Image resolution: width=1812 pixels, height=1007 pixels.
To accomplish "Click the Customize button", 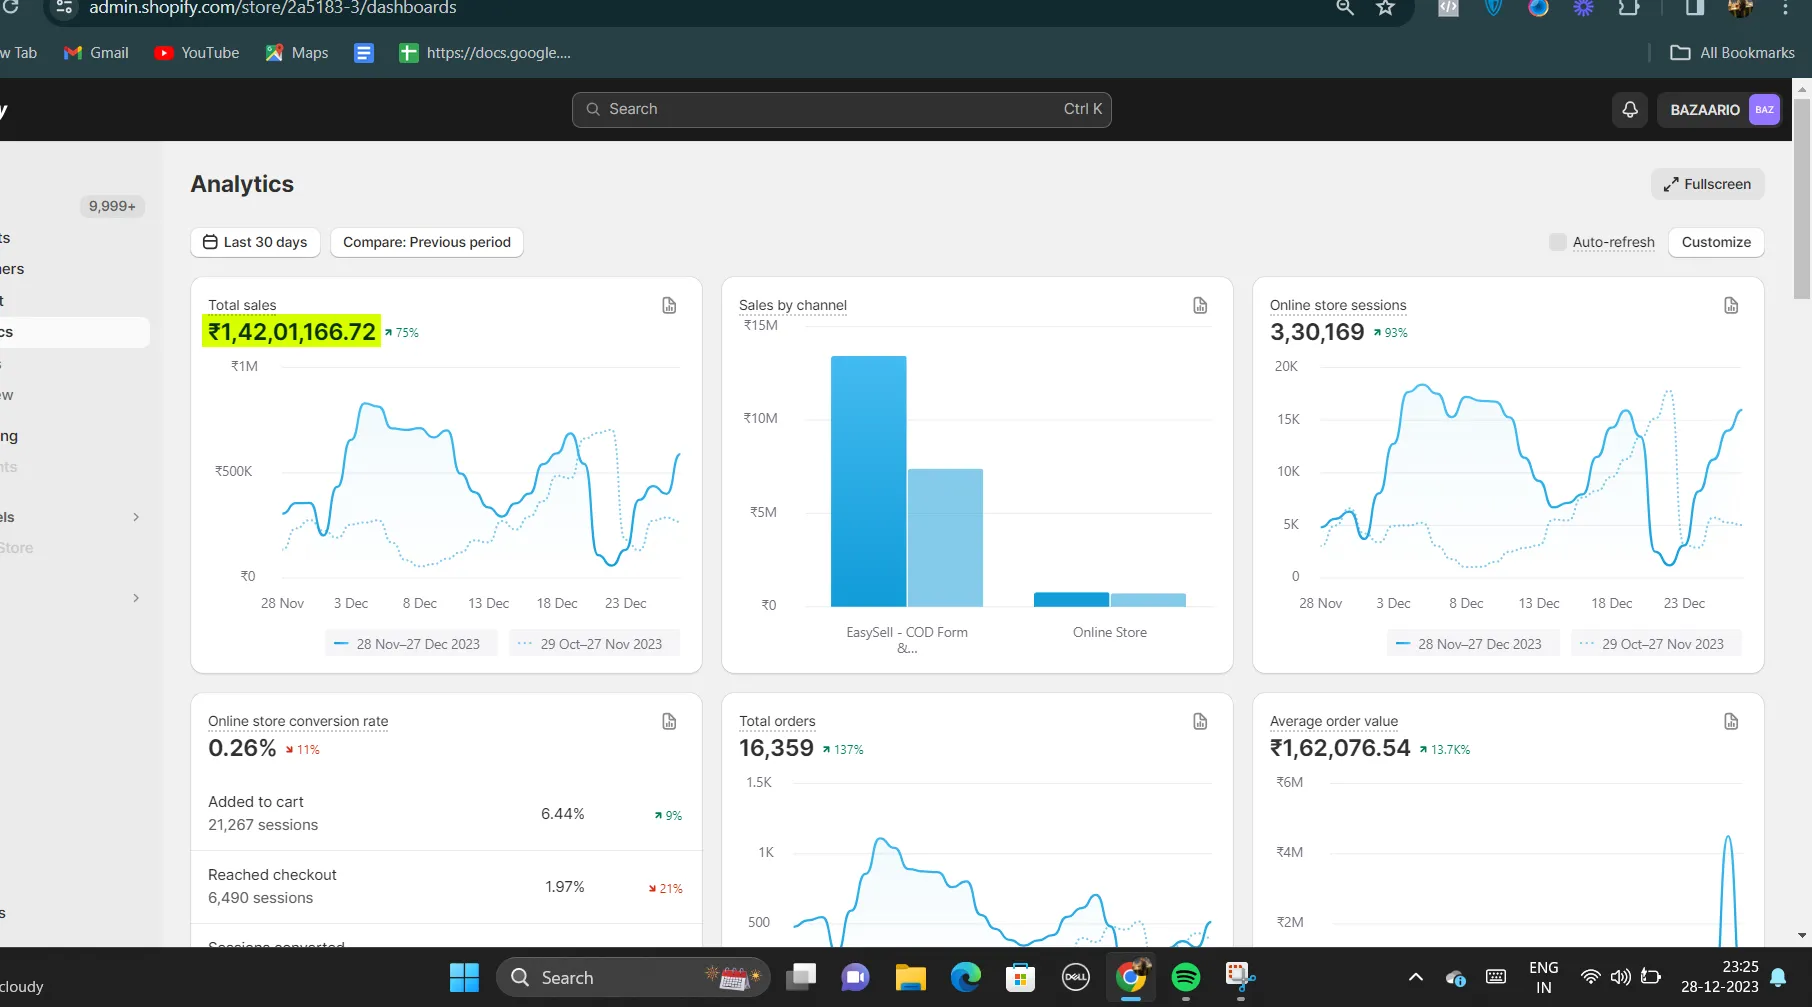I will click(x=1716, y=242).
